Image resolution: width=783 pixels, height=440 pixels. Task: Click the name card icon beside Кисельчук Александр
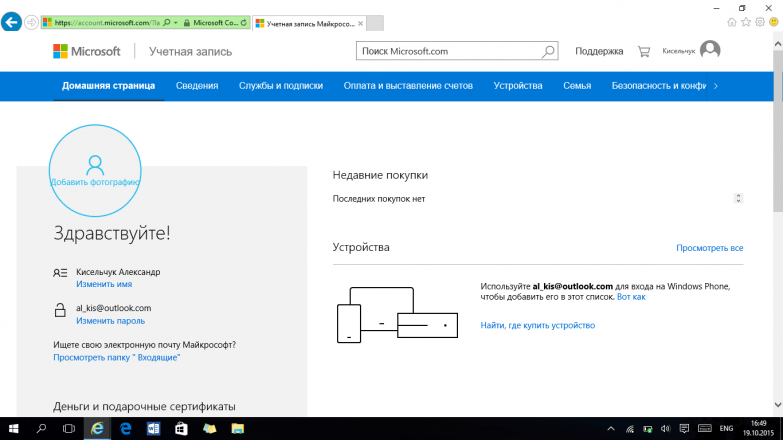60,273
